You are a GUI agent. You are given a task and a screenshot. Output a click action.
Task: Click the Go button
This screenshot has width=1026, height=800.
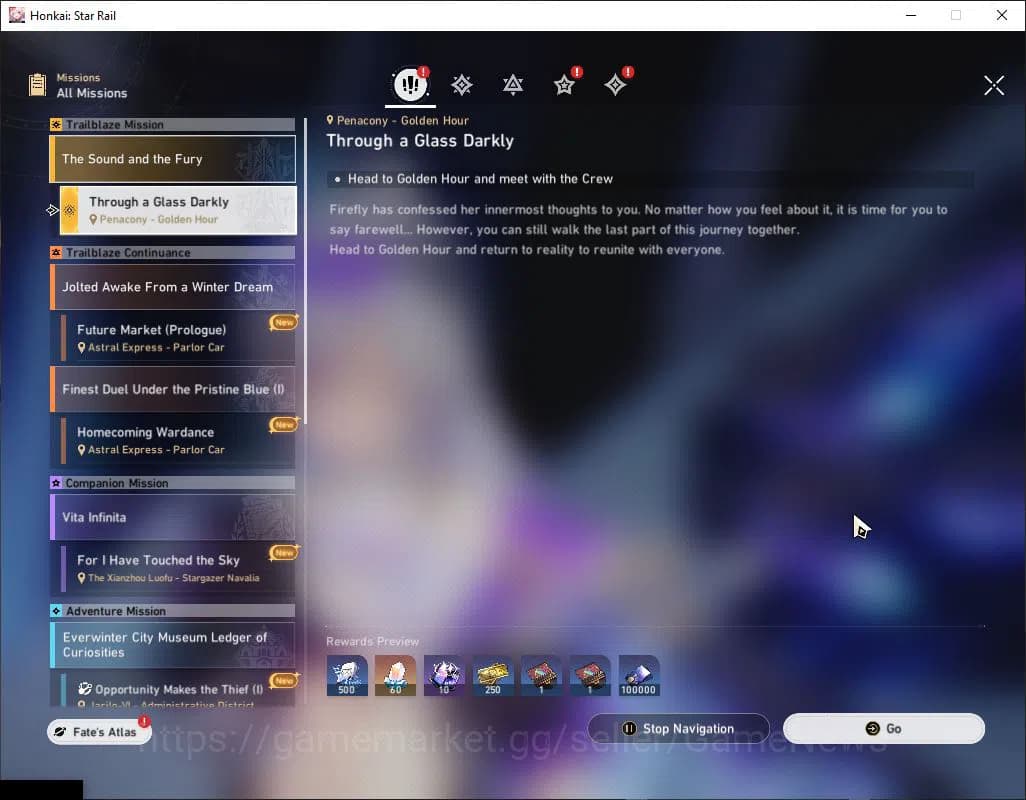pos(883,729)
